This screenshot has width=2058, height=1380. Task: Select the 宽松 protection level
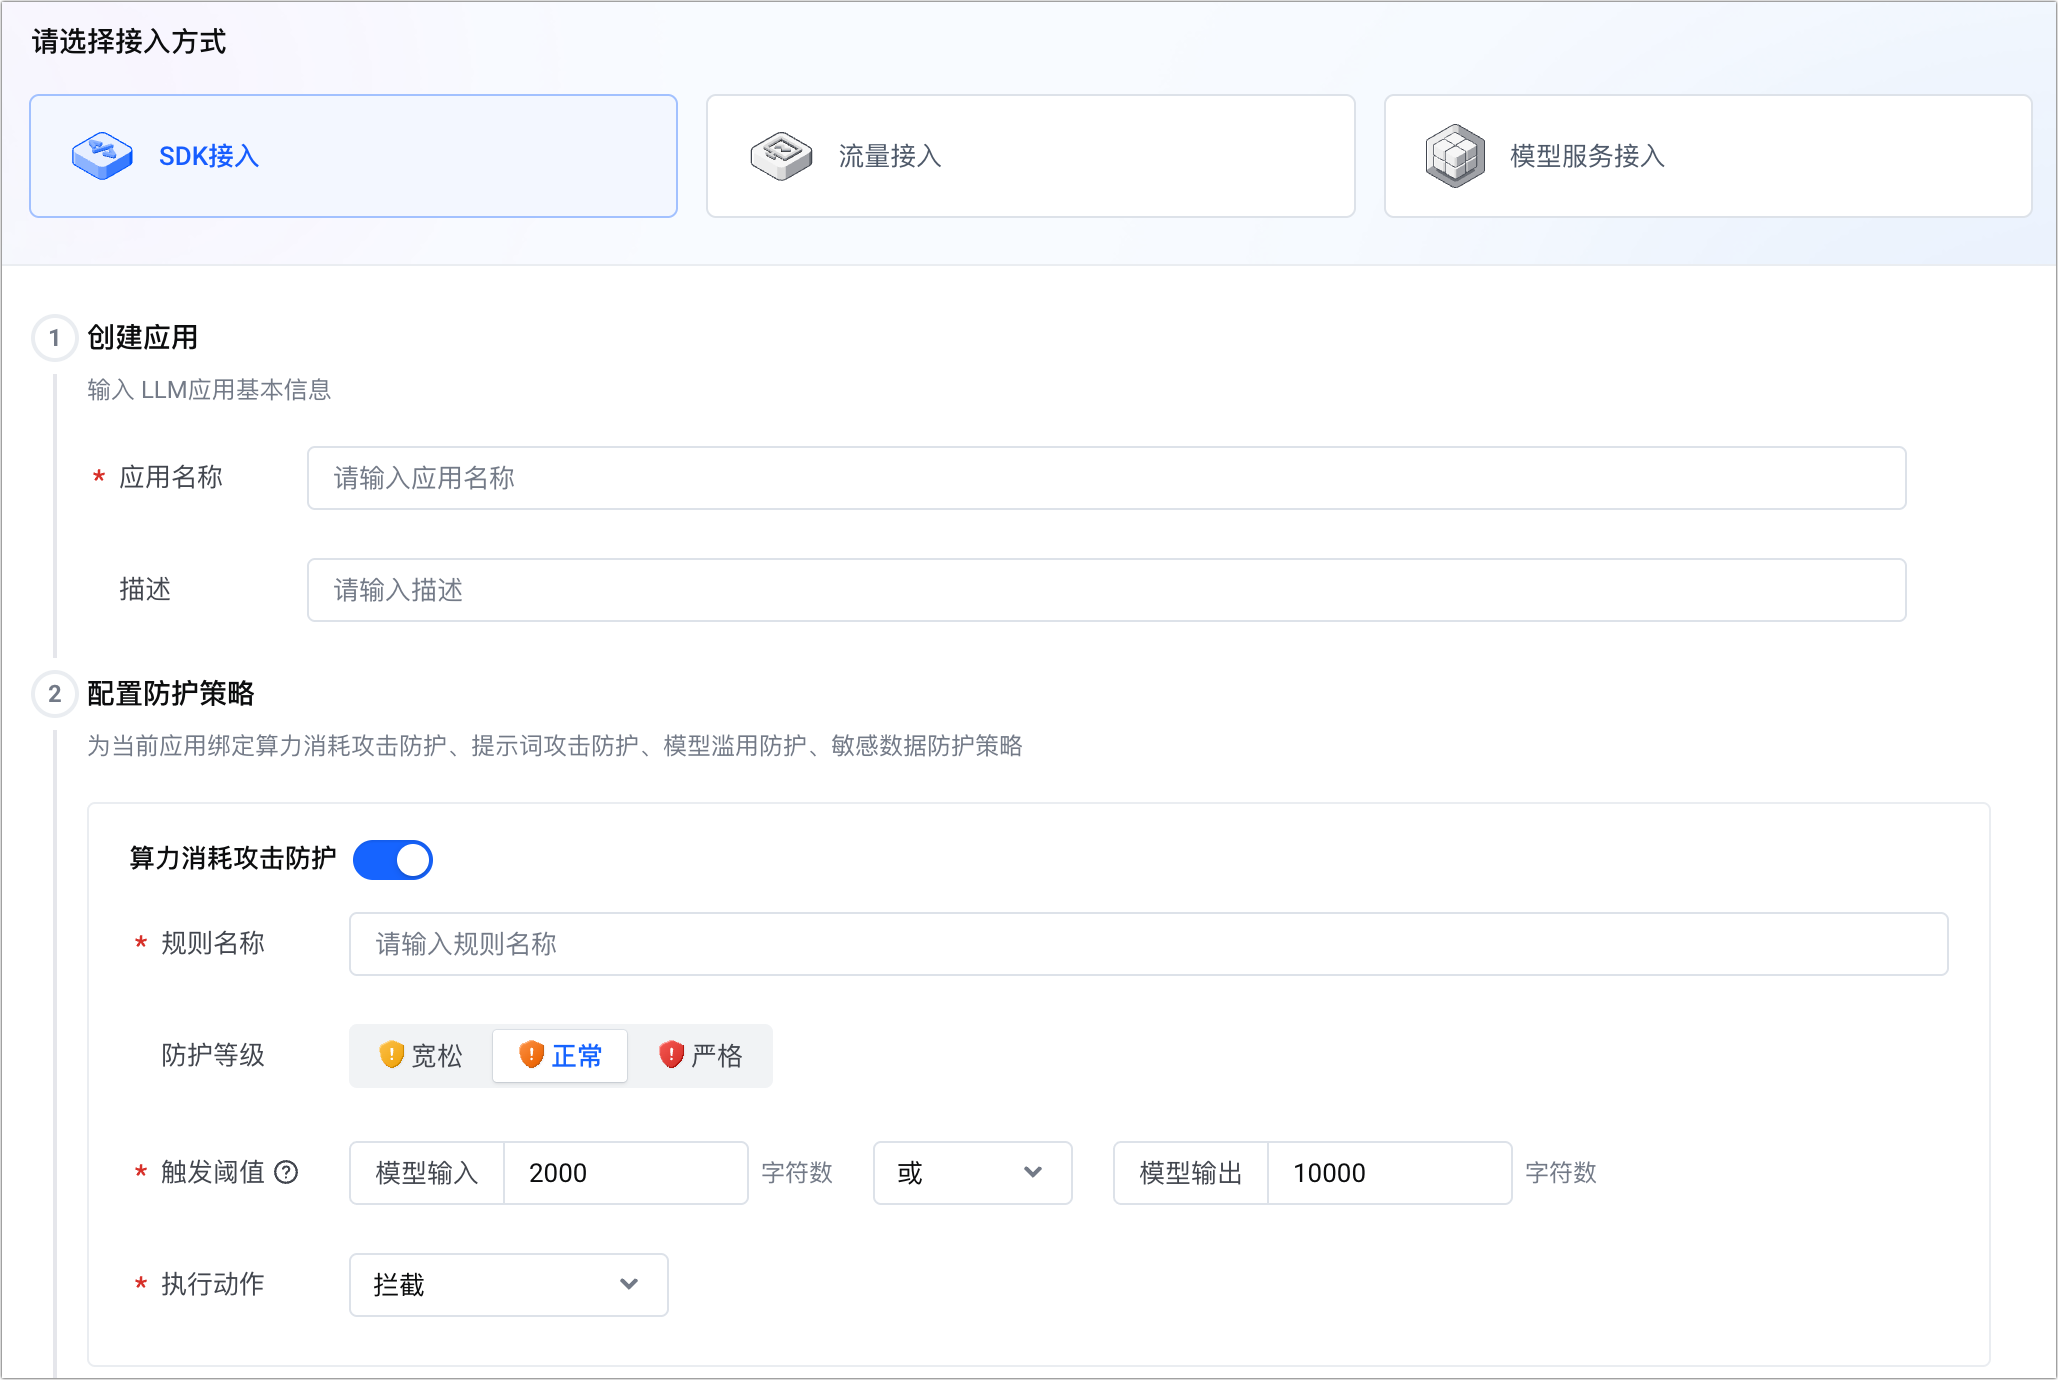419,1055
